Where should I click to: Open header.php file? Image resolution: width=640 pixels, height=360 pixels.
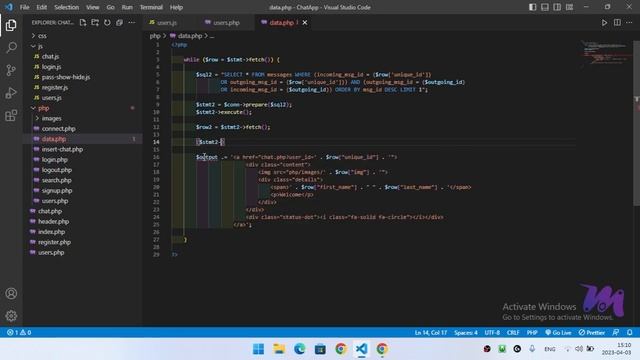pyautogui.click(x=53, y=222)
